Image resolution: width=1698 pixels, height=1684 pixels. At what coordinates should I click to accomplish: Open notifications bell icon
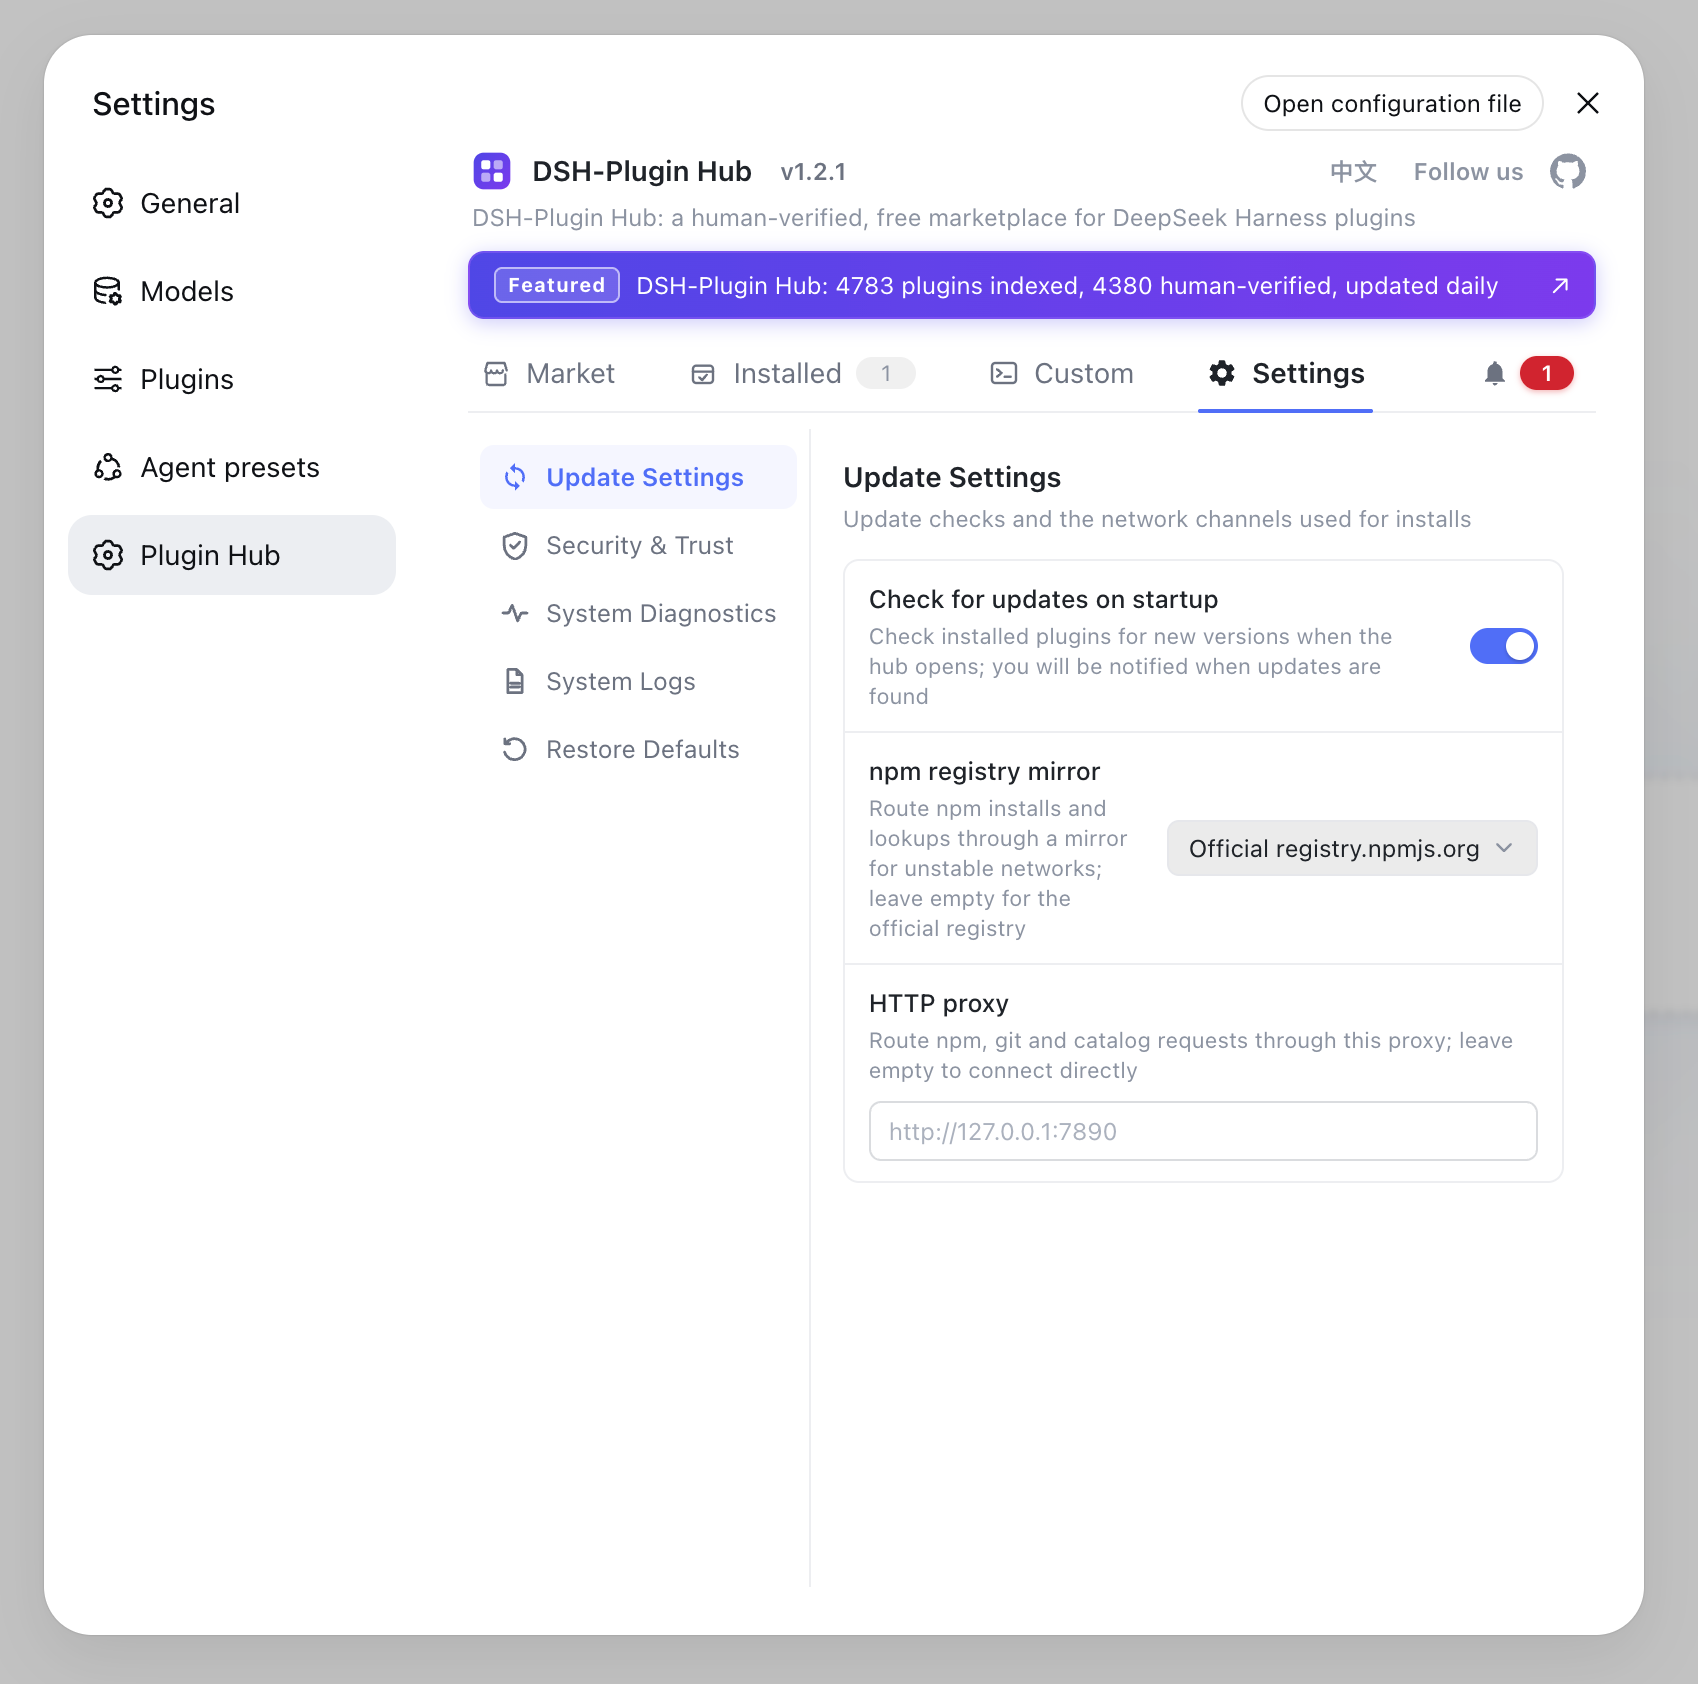[x=1494, y=374]
